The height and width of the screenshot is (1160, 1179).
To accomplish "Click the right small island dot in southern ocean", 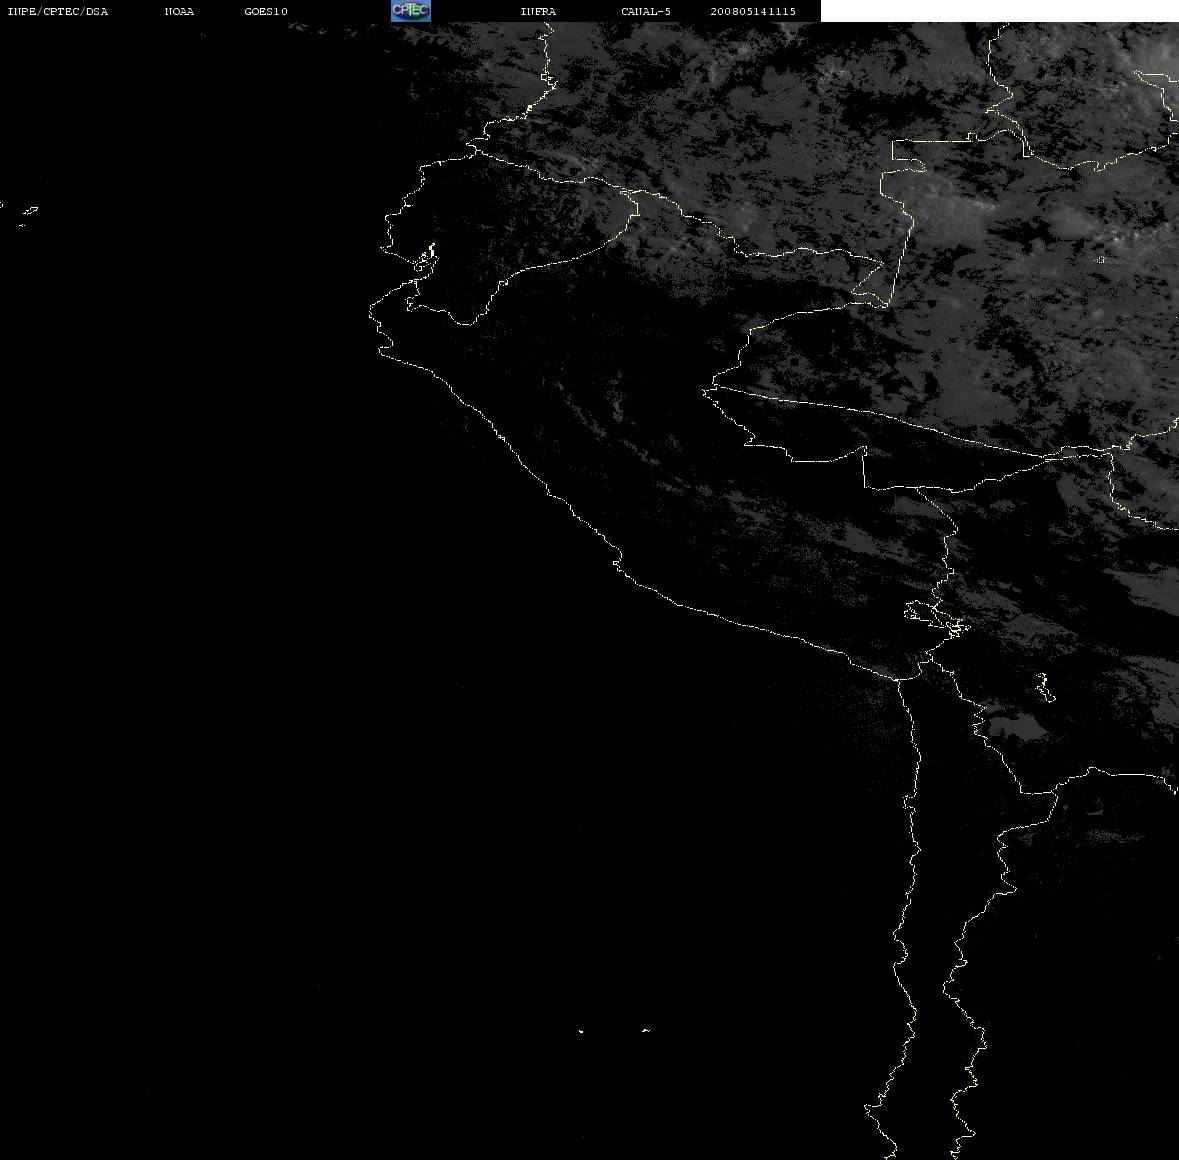I will [646, 1030].
